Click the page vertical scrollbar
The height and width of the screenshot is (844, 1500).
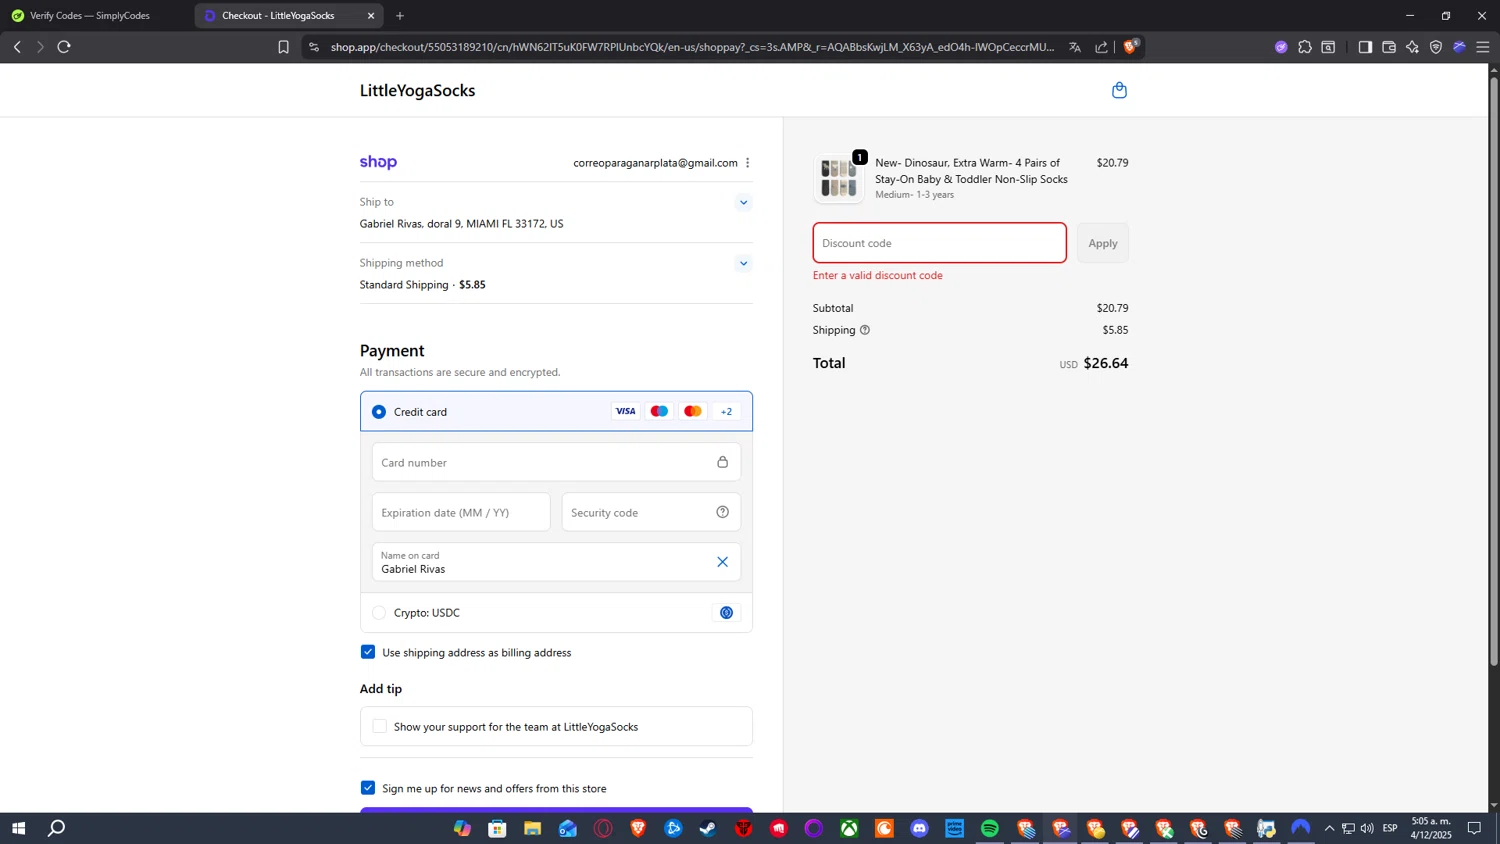pos(1494,370)
